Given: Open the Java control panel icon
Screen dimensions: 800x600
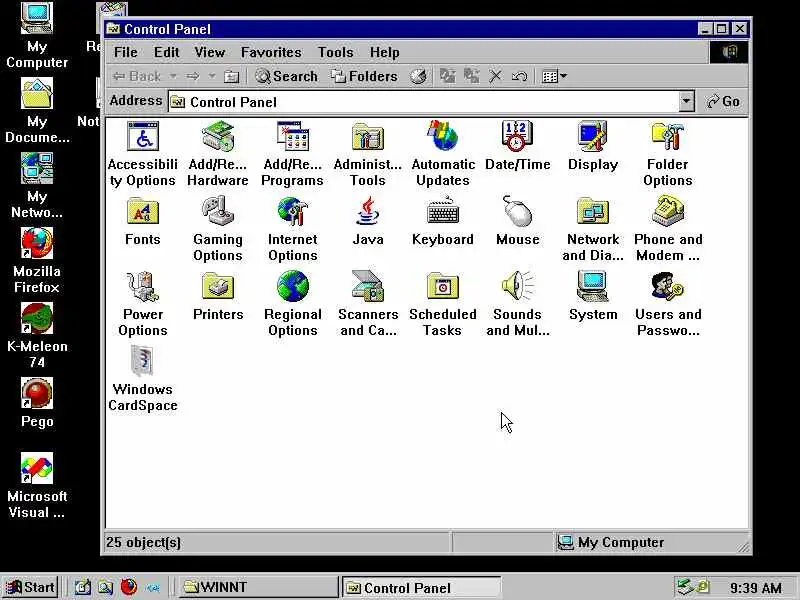Looking at the screenshot, I should [x=368, y=211].
